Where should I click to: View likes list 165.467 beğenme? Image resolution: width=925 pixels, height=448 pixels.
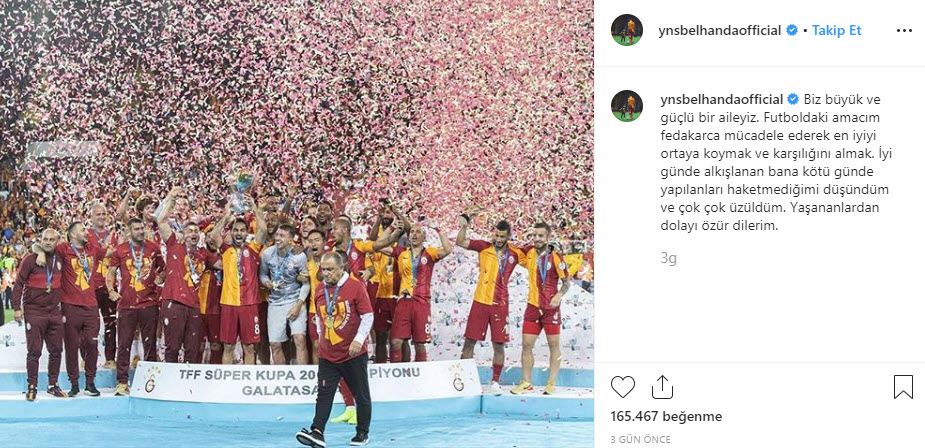[x=666, y=417]
